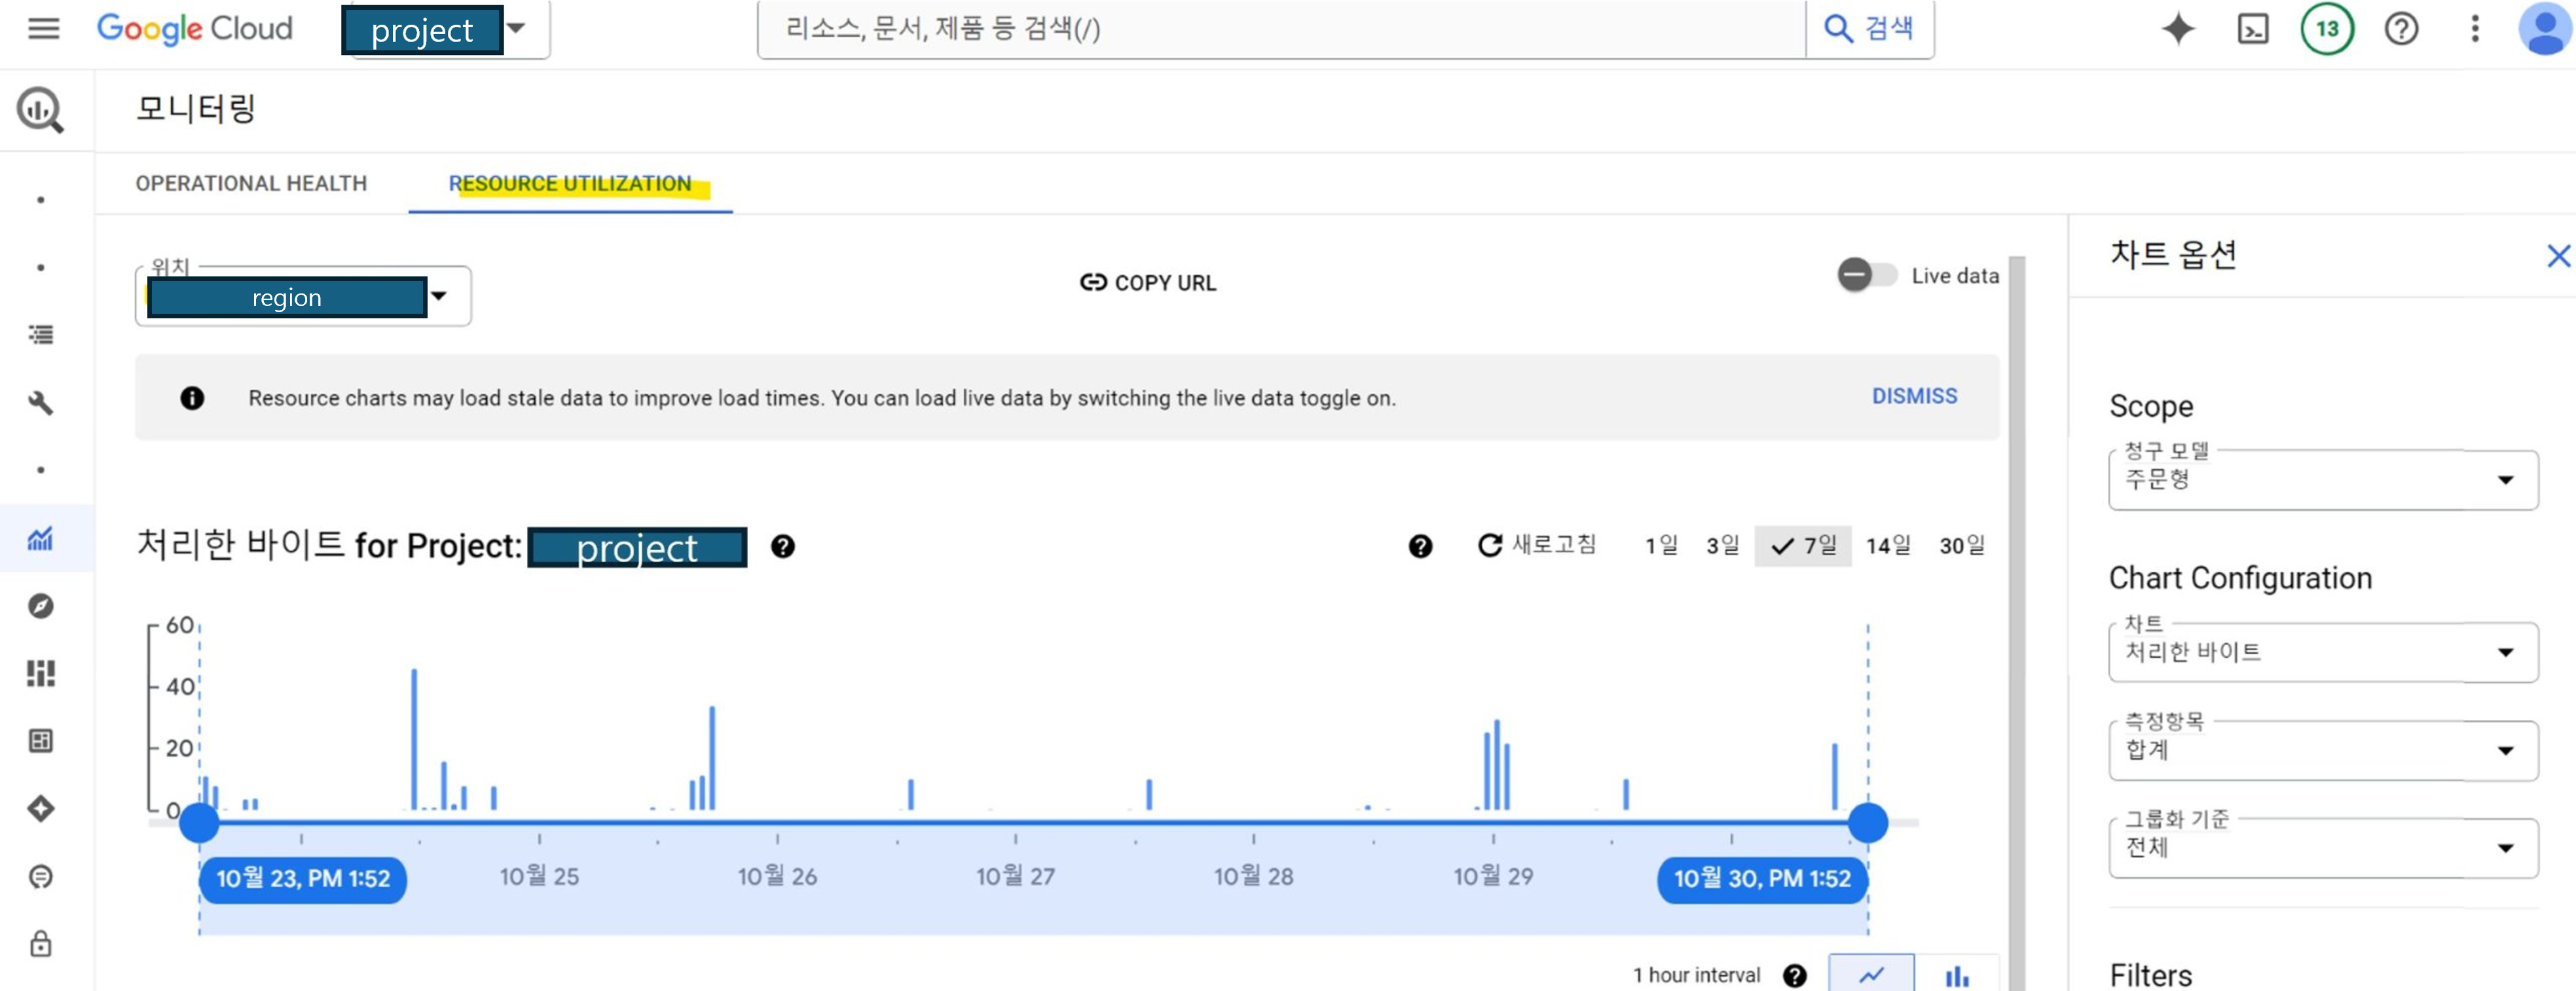Image resolution: width=2576 pixels, height=991 pixels.
Task: Select the 7일 time range
Action: [x=1803, y=545]
